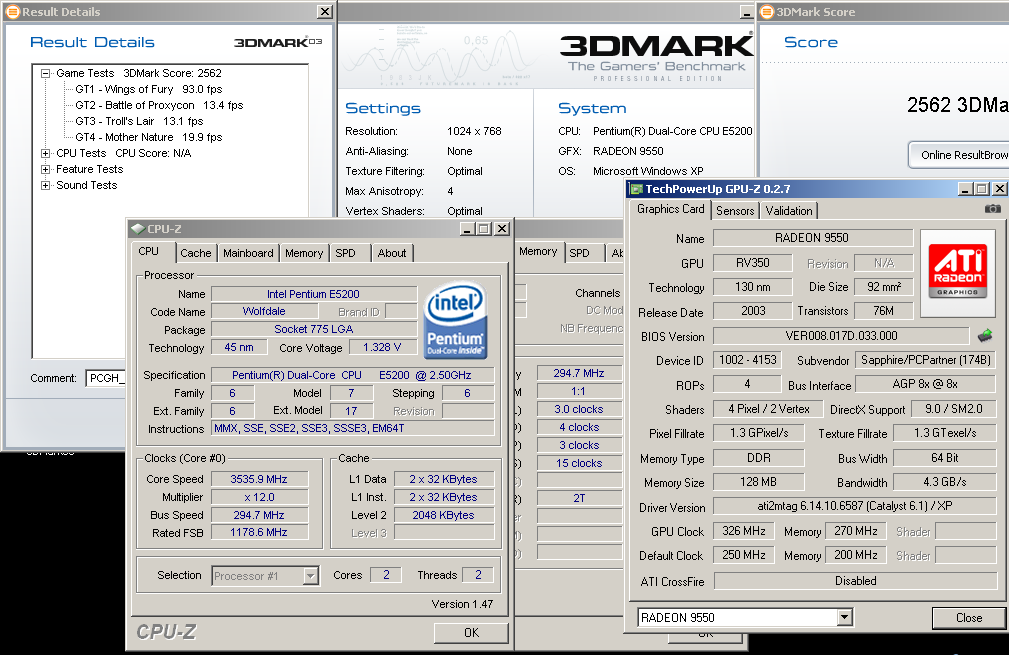Screen dimensions: 1009x655
Task: Select GT1 - Wings of Fury result row
Action: coord(149,89)
